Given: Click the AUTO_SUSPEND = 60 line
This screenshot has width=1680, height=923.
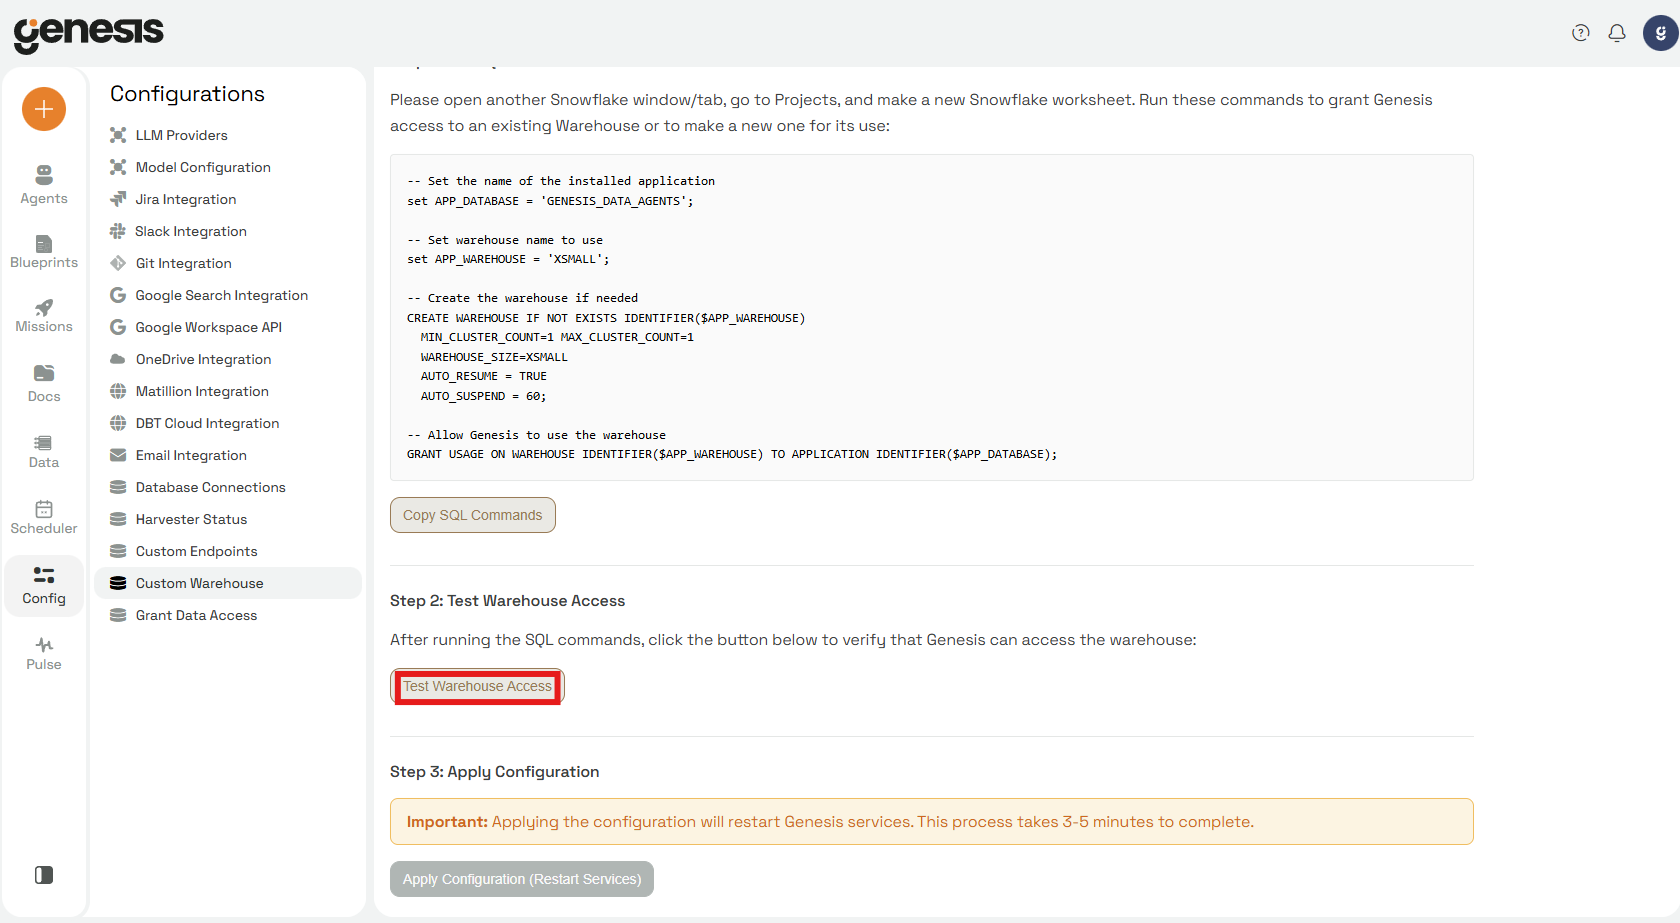Looking at the screenshot, I should (x=484, y=396).
